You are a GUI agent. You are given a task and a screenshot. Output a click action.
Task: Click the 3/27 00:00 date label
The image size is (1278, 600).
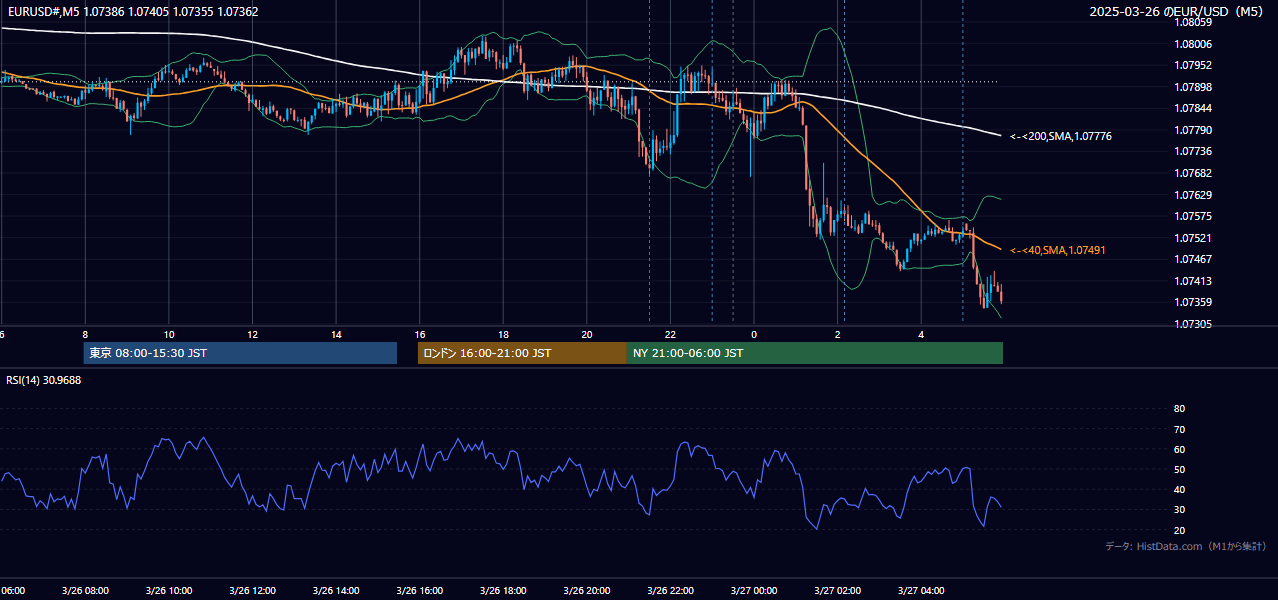(x=754, y=591)
